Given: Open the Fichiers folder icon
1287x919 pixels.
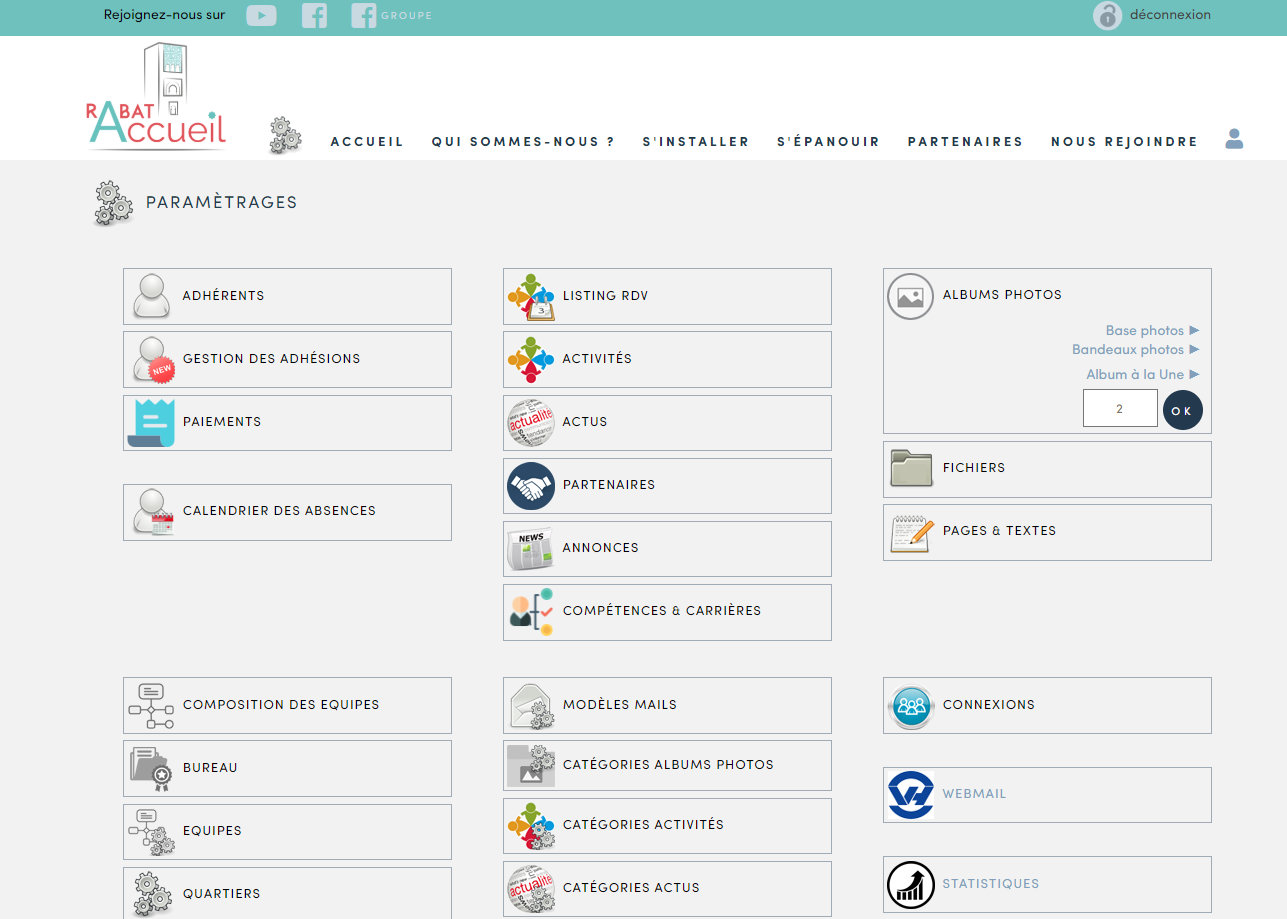Looking at the screenshot, I should [x=910, y=468].
